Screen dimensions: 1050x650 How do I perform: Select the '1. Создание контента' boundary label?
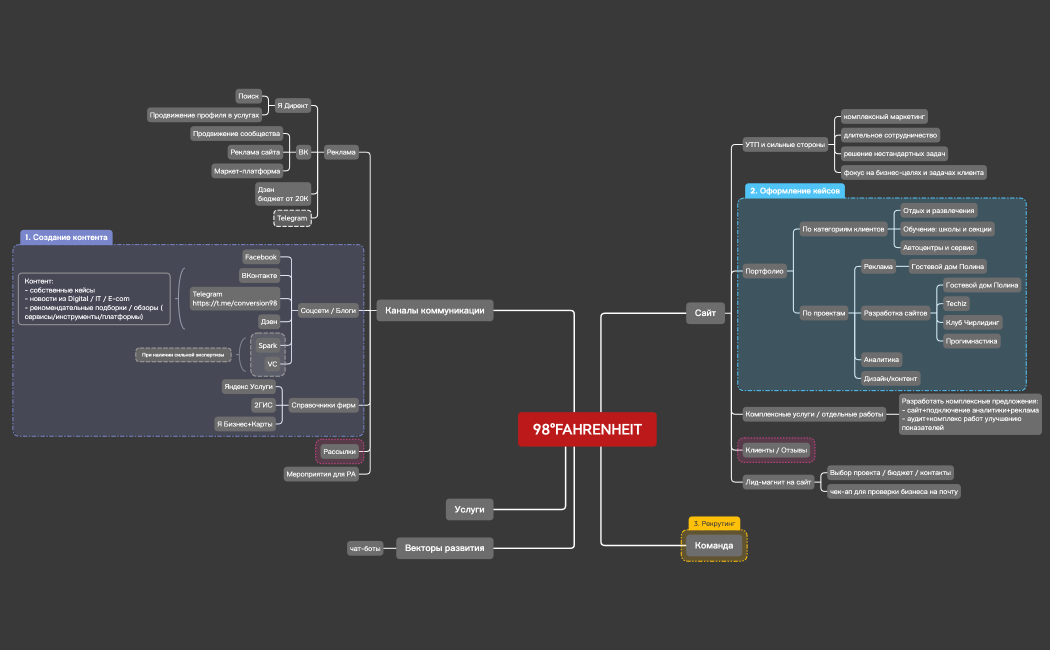66,238
